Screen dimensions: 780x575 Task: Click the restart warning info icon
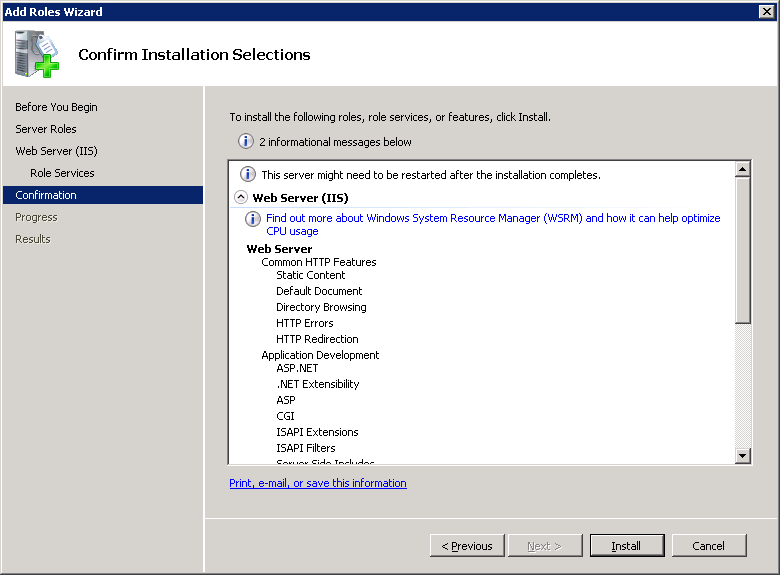point(248,174)
